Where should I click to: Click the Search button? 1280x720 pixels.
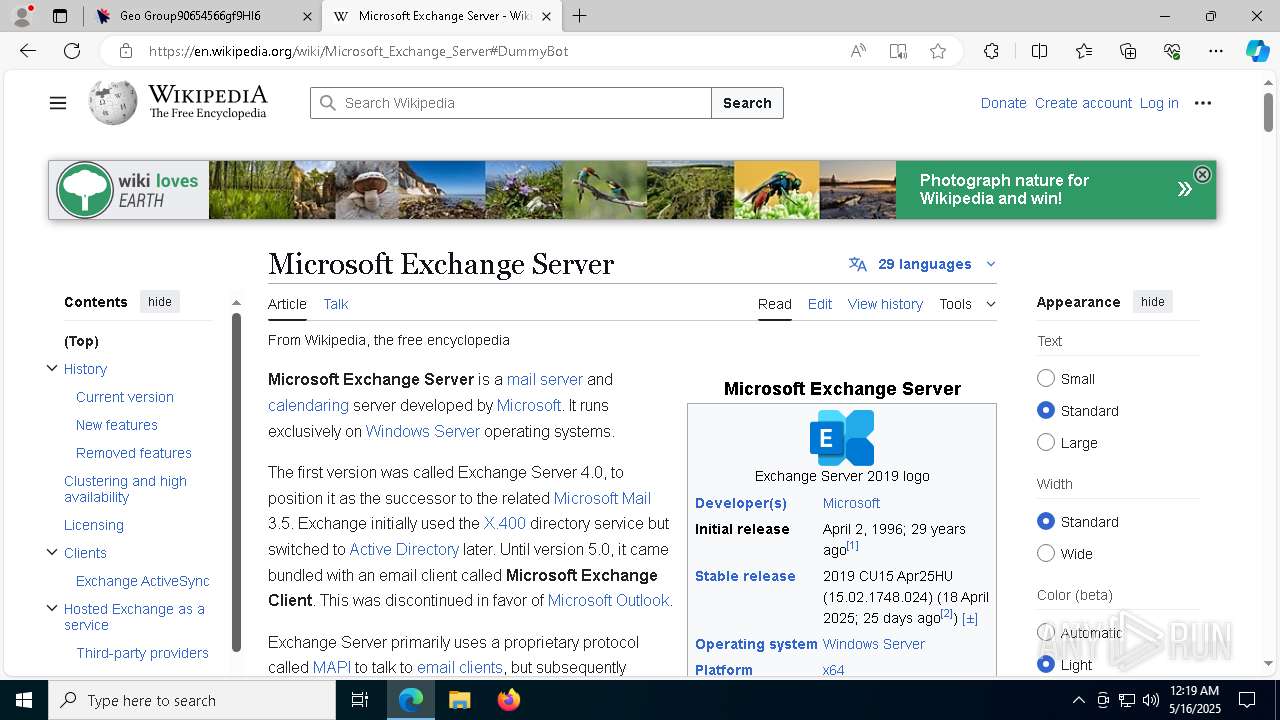point(747,103)
